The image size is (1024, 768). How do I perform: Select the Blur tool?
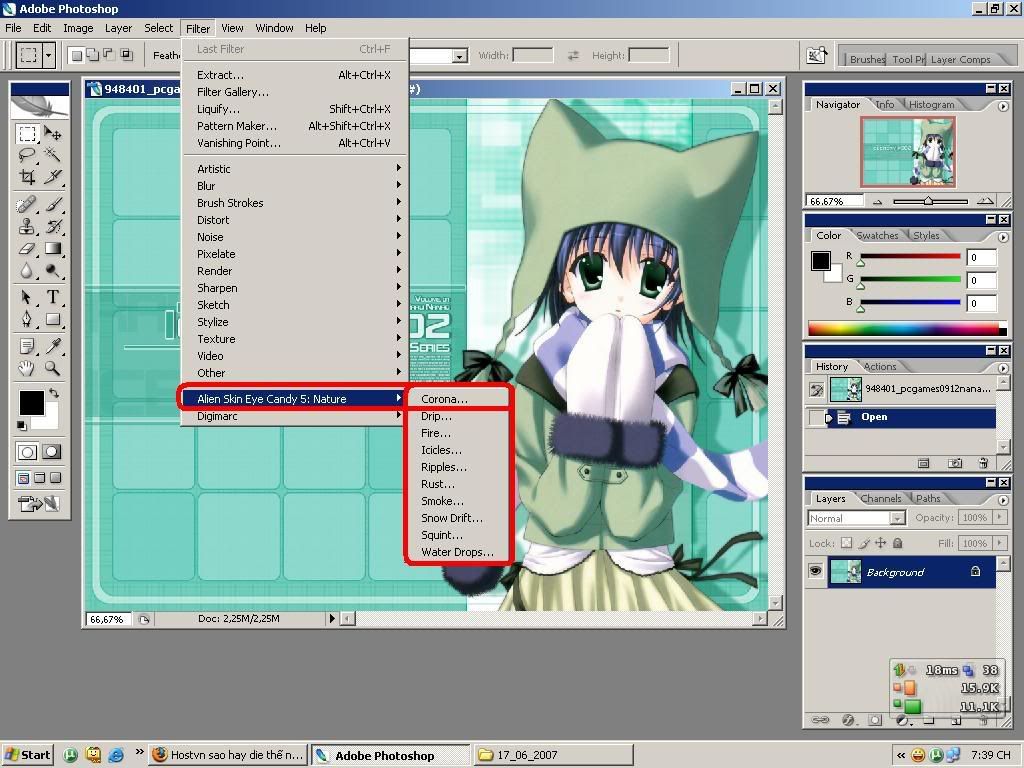27,269
